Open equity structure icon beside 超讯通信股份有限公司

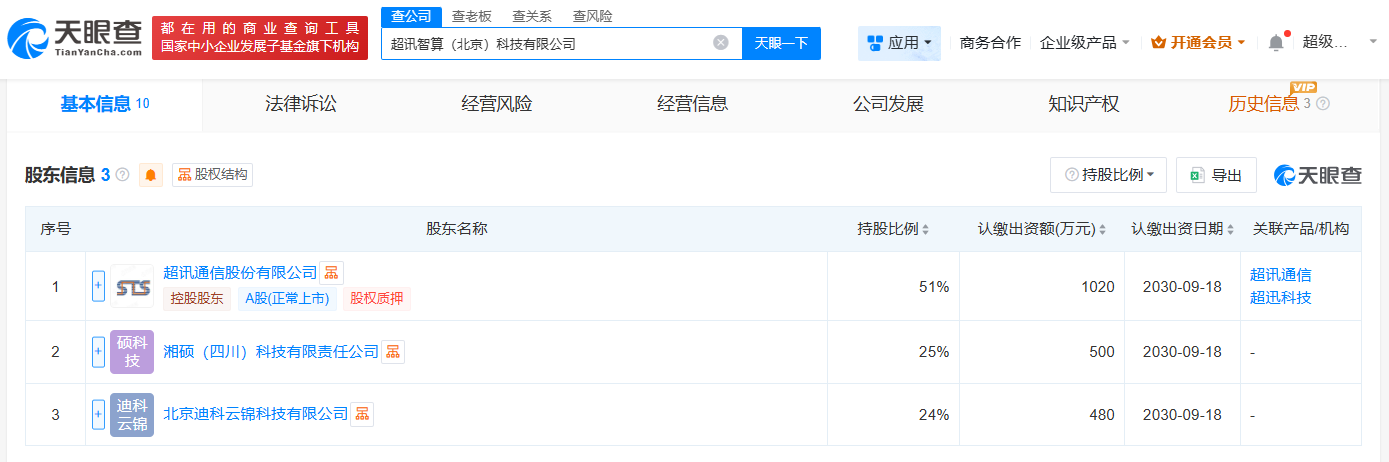331,273
